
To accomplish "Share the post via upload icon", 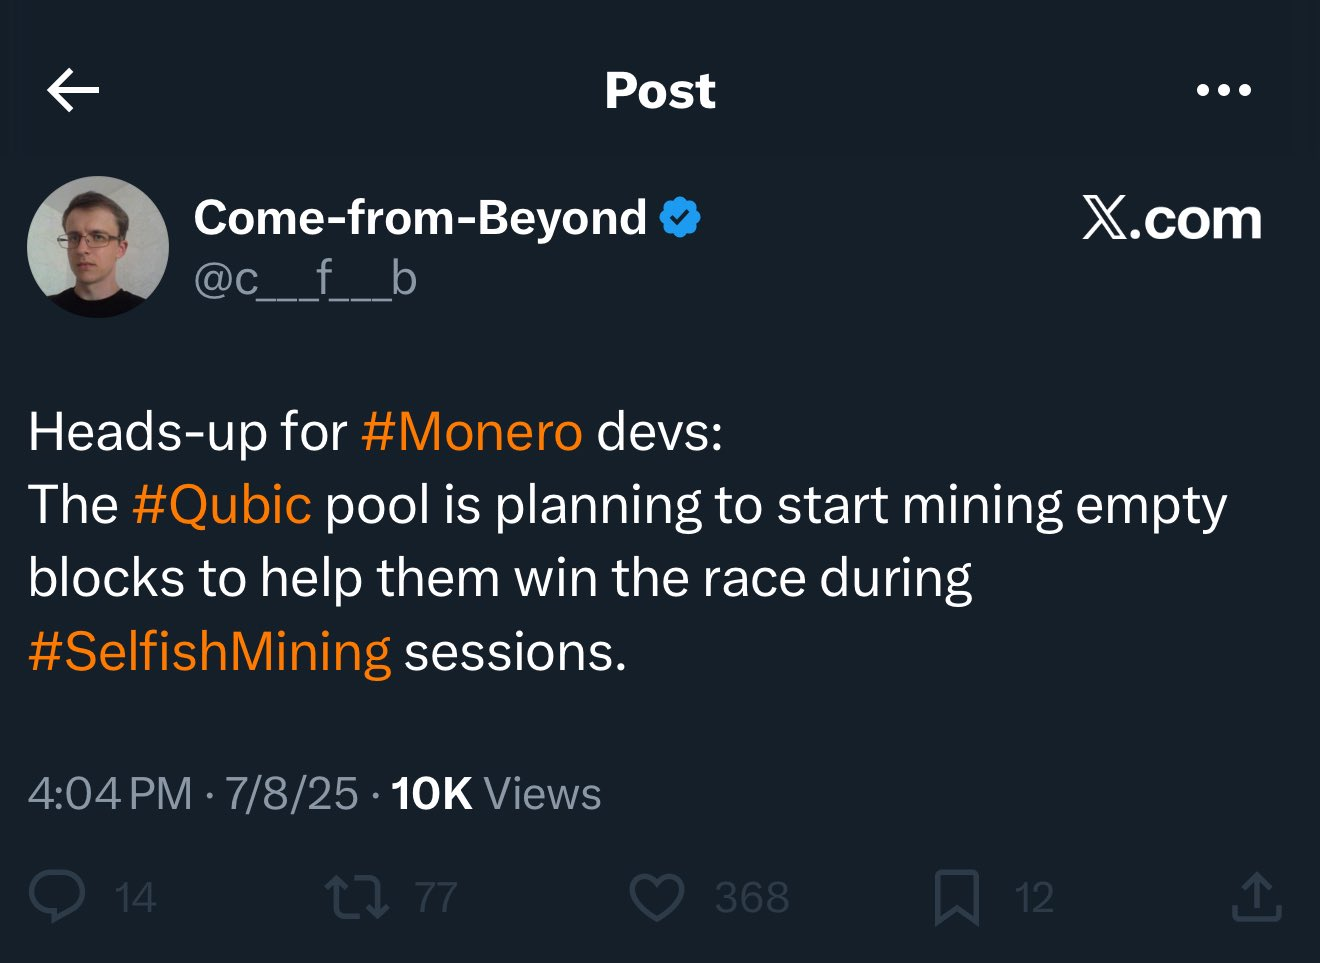I will tap(1257, 896).
